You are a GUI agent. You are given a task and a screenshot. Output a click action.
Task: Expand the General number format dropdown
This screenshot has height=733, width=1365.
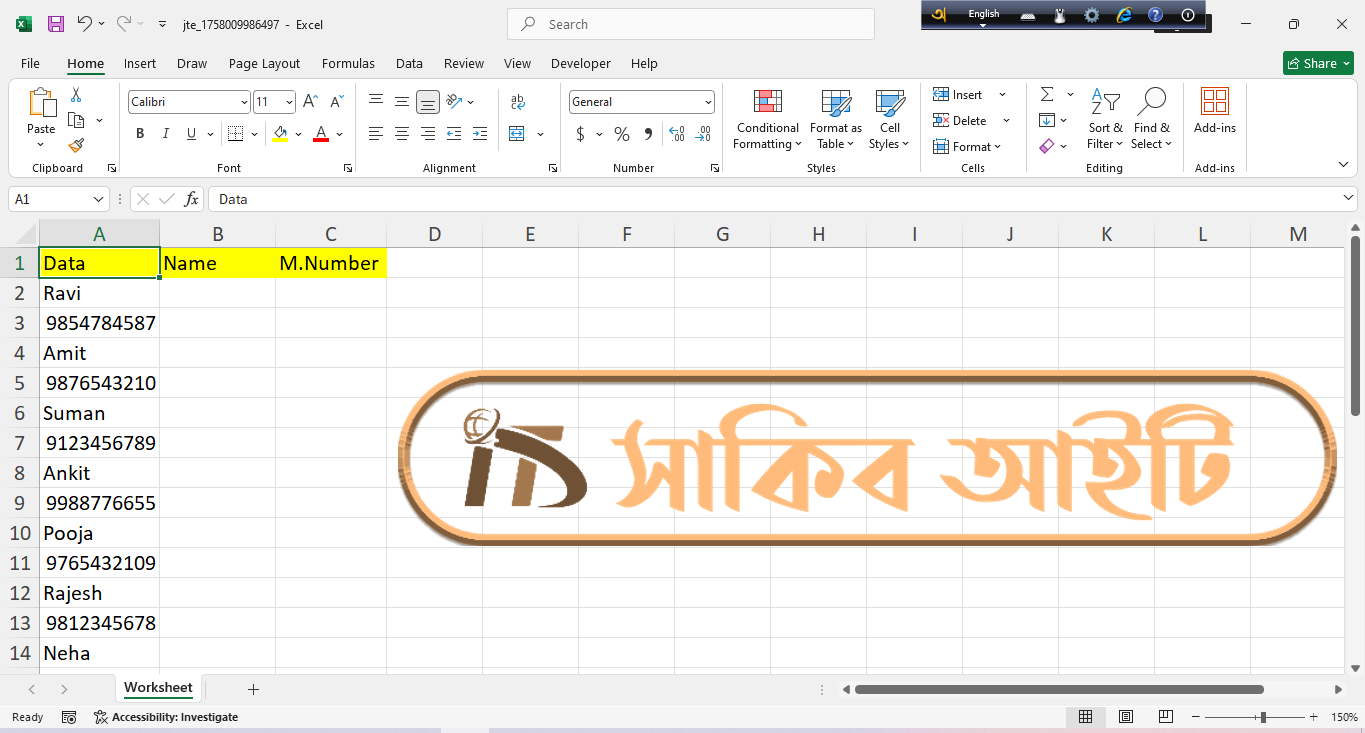[708, 102]
